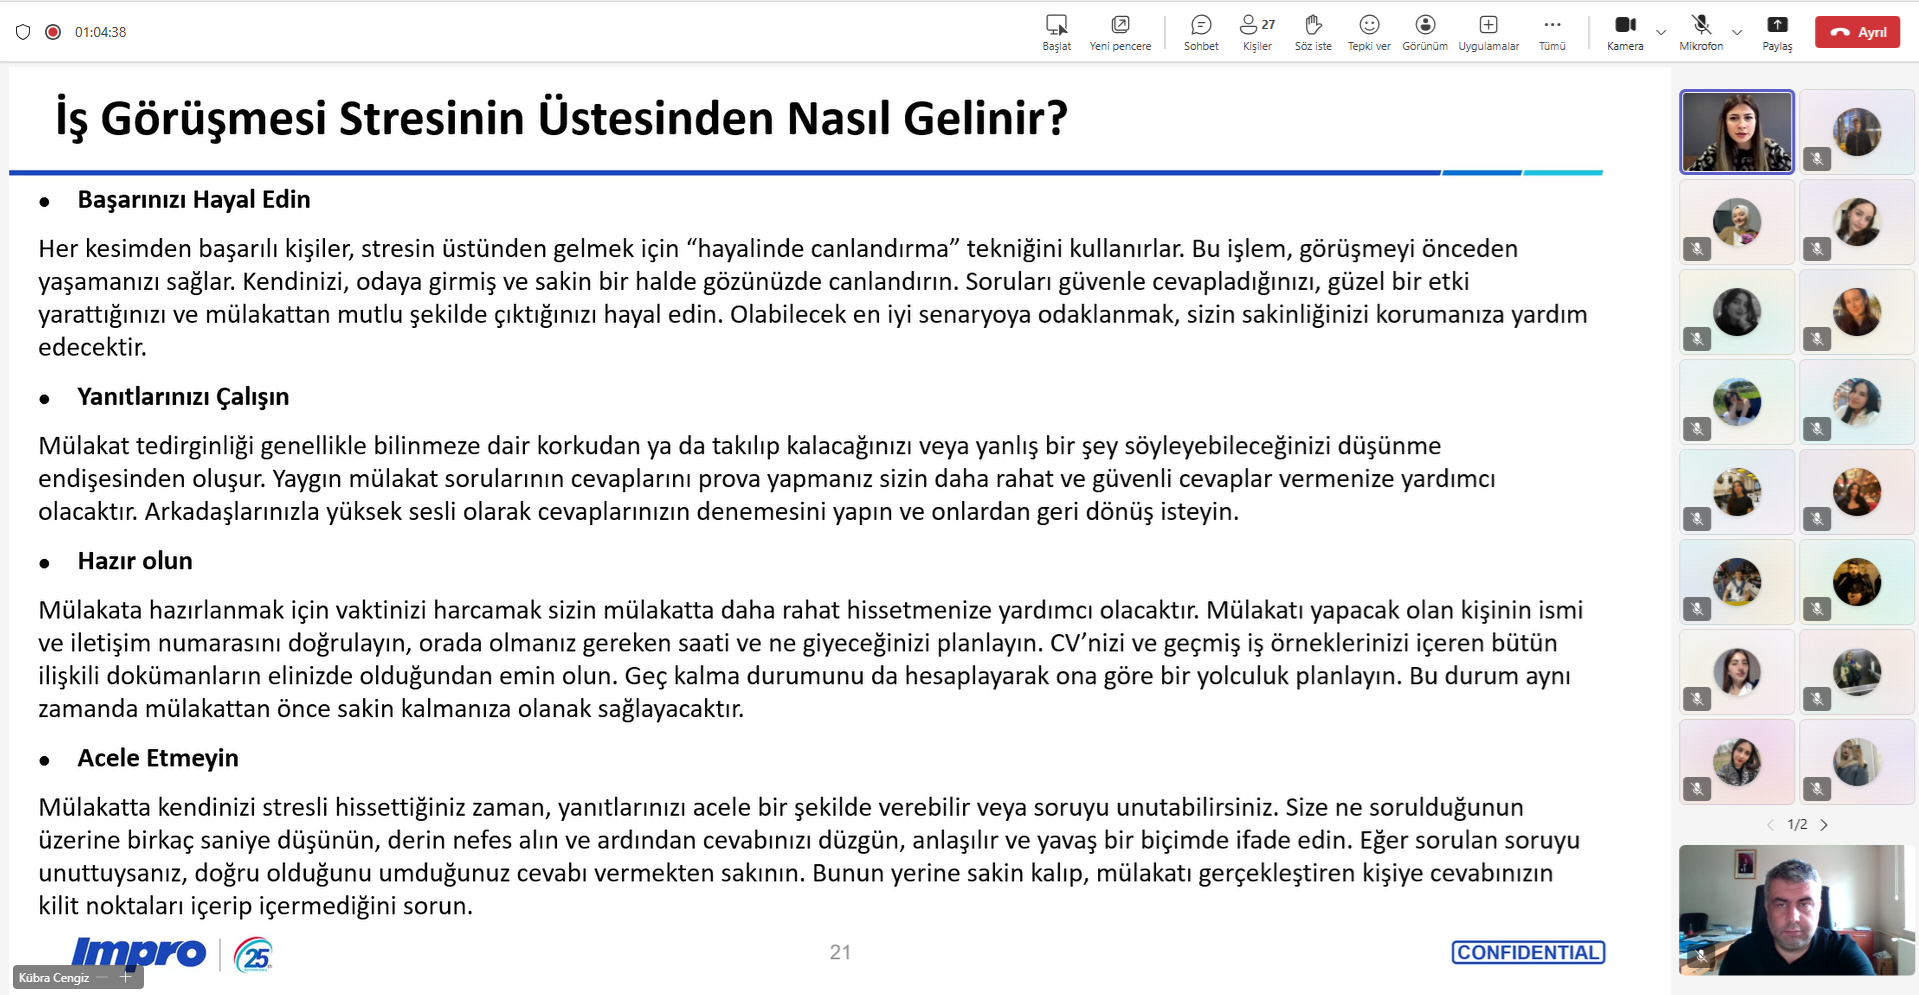Click the shield privacy icon
This screenshot has width=1919, height=995.
(23, 32)
